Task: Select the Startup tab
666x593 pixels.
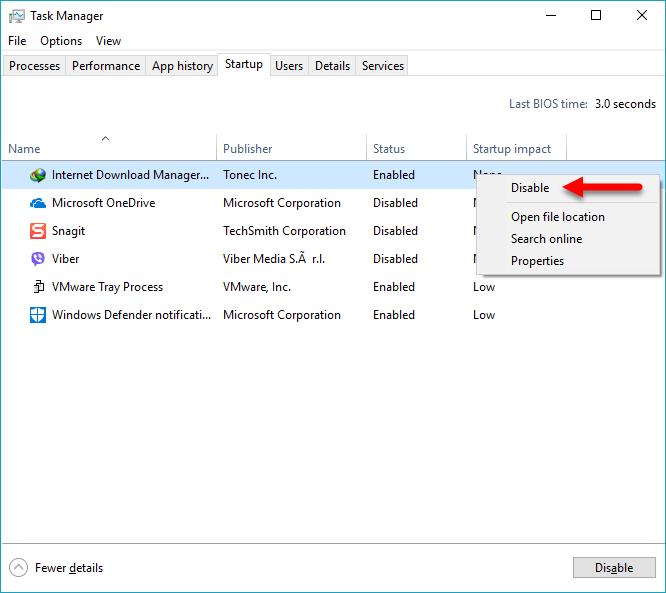Action: coord(244,64)
